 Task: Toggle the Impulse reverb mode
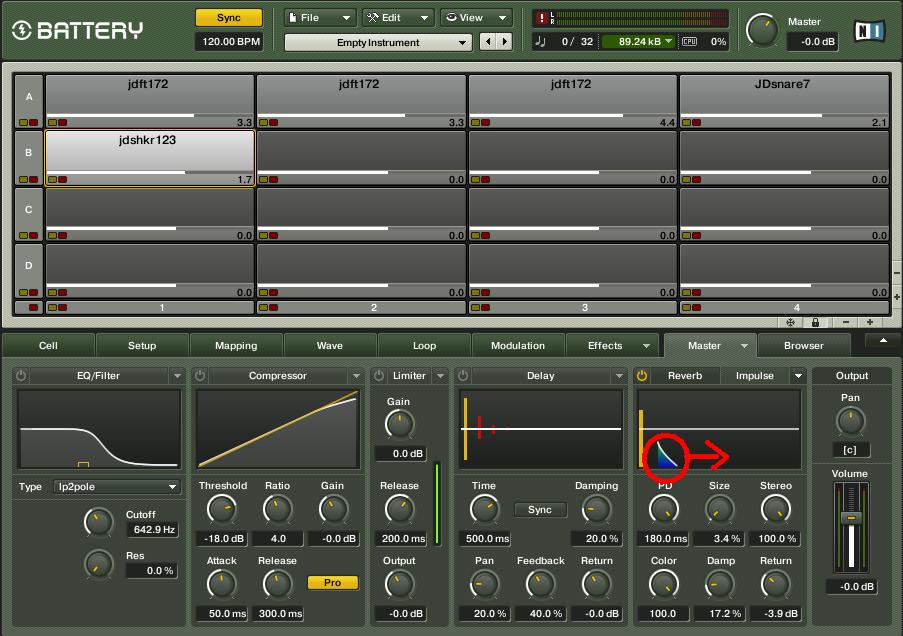(754, 376)
